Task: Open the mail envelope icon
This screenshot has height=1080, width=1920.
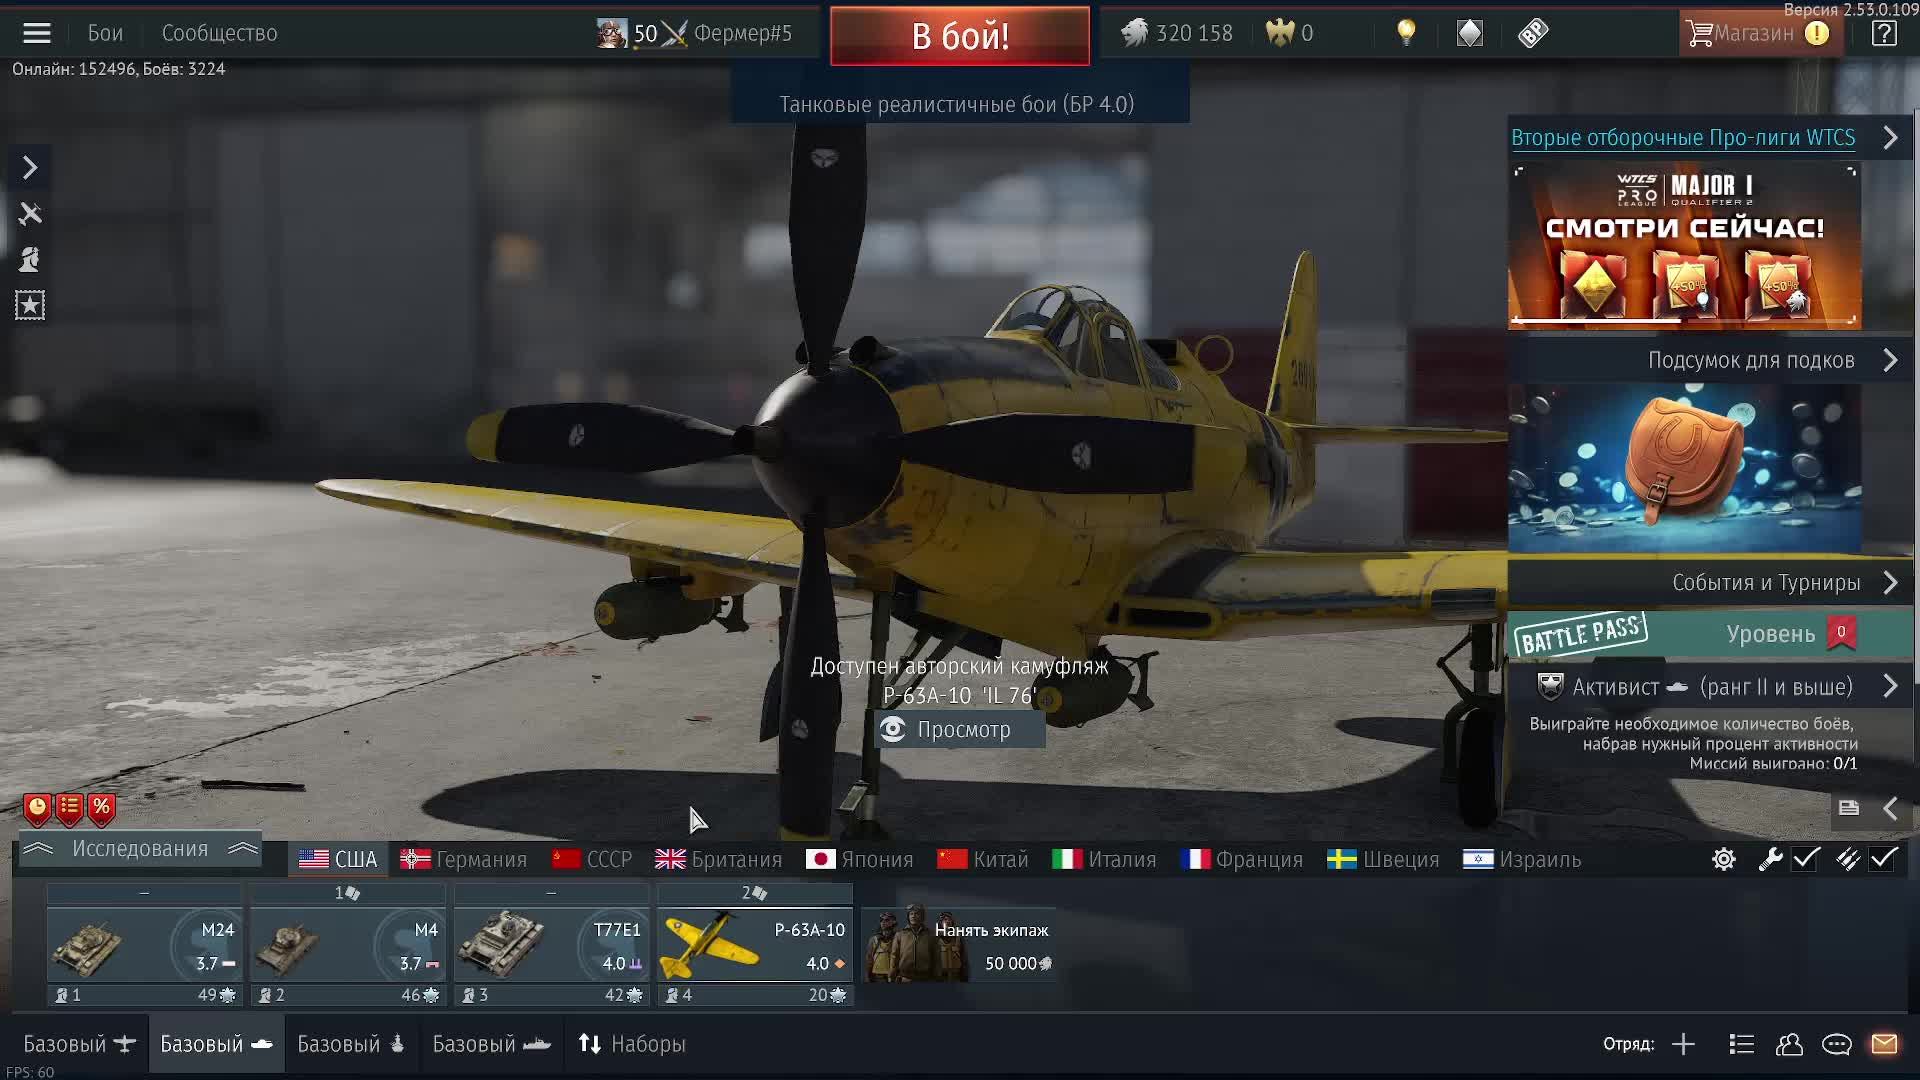Action: 1884,1044
